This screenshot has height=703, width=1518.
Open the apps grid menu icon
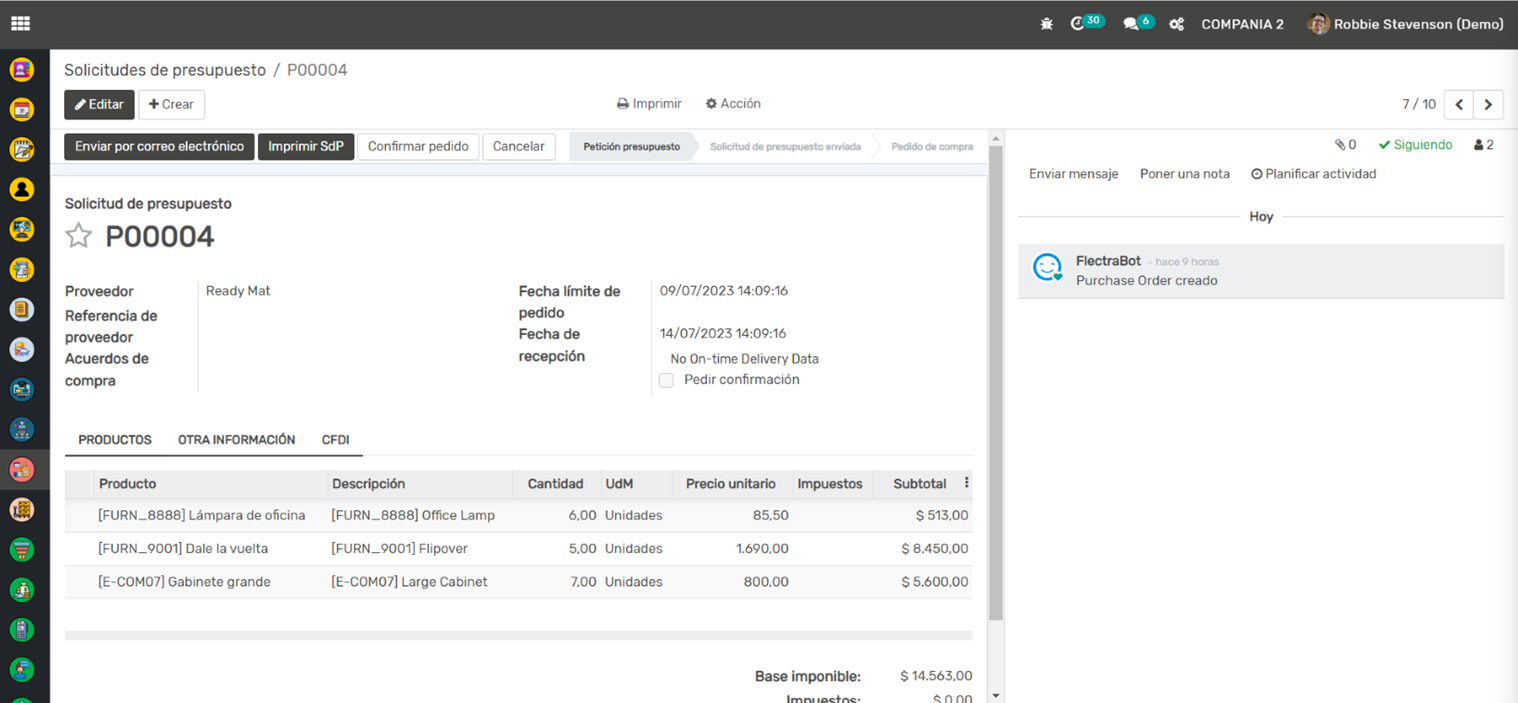20,24
